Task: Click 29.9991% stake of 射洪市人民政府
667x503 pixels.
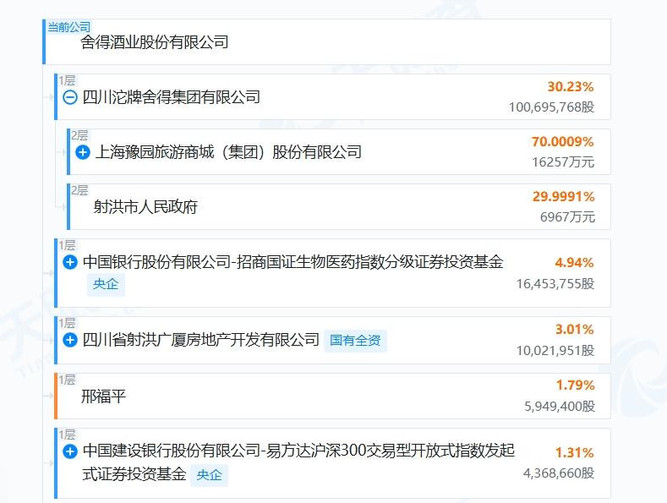Action: (563, 197)
